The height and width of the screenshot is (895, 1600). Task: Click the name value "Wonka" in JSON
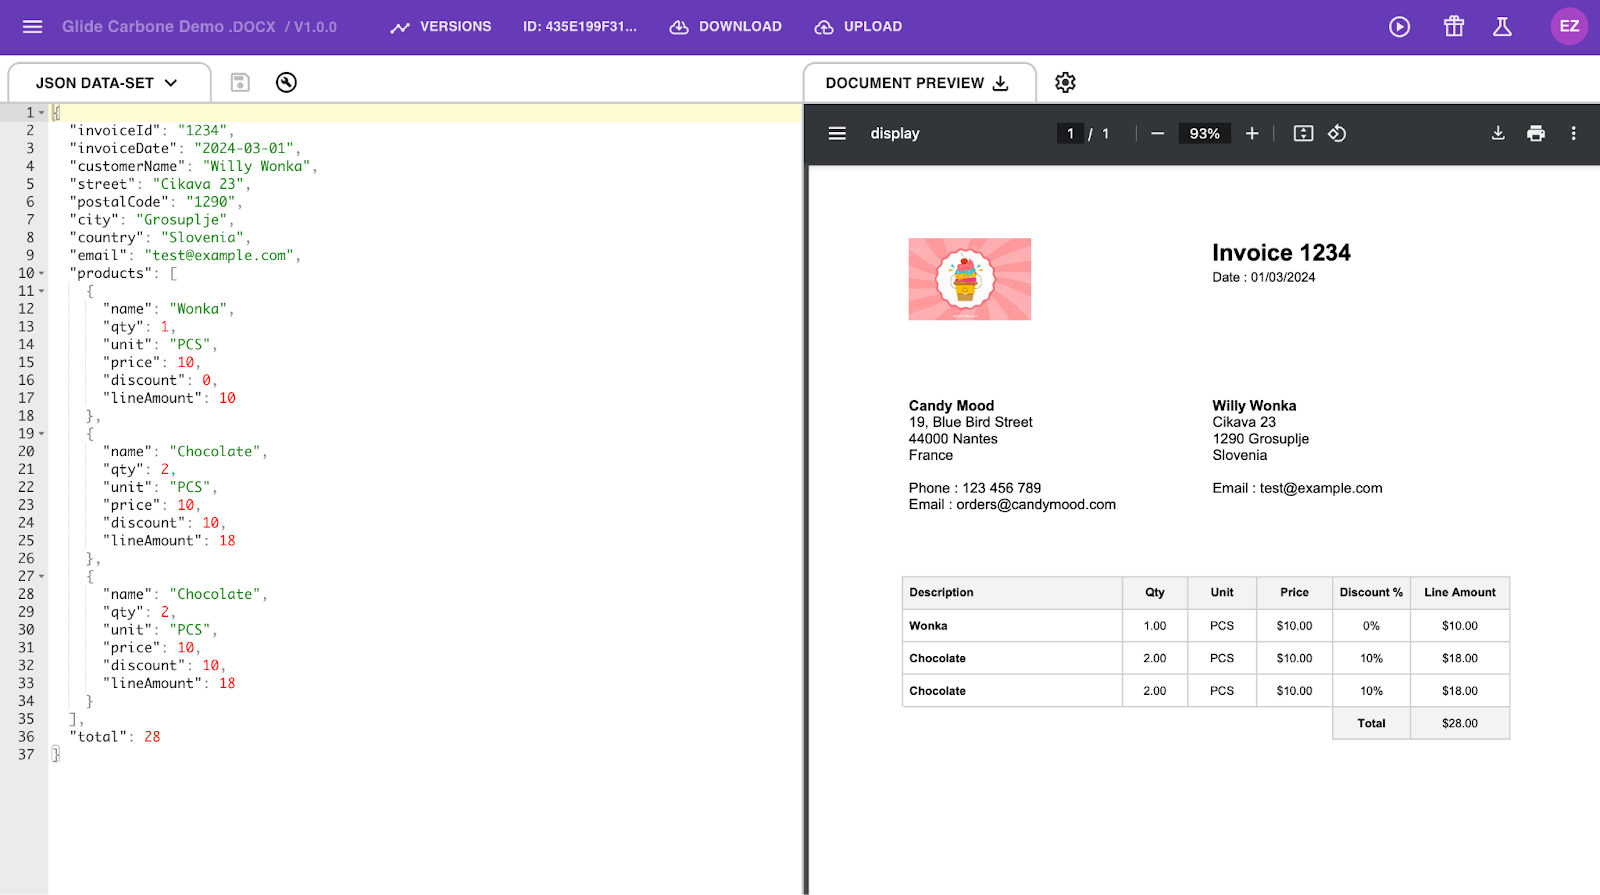(198, 309)
